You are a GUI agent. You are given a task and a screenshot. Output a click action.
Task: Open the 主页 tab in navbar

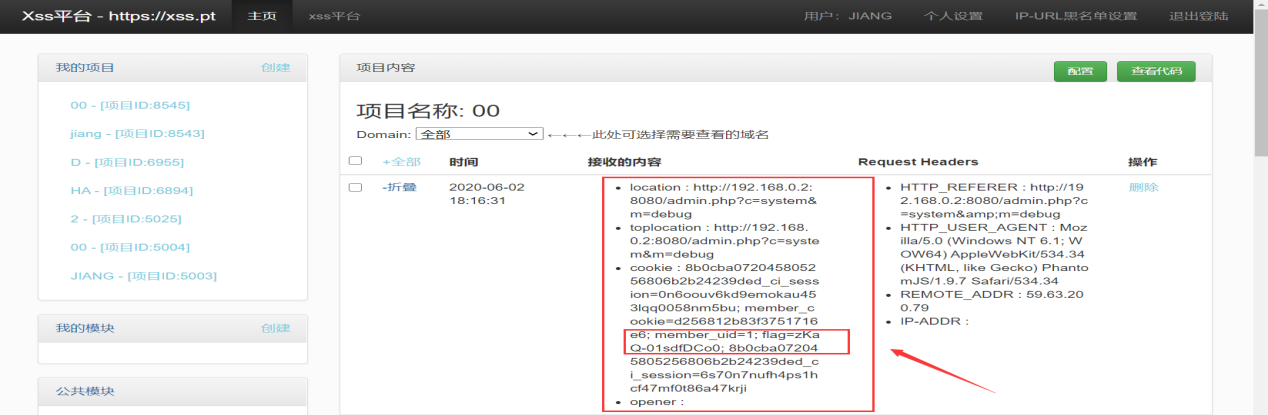(x=262, y=16)
